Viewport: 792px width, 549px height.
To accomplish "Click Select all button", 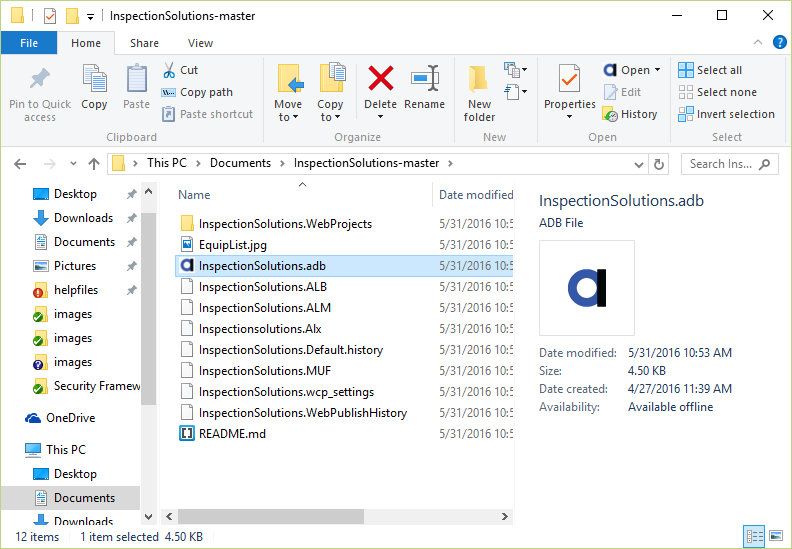I will pos(710,70).
